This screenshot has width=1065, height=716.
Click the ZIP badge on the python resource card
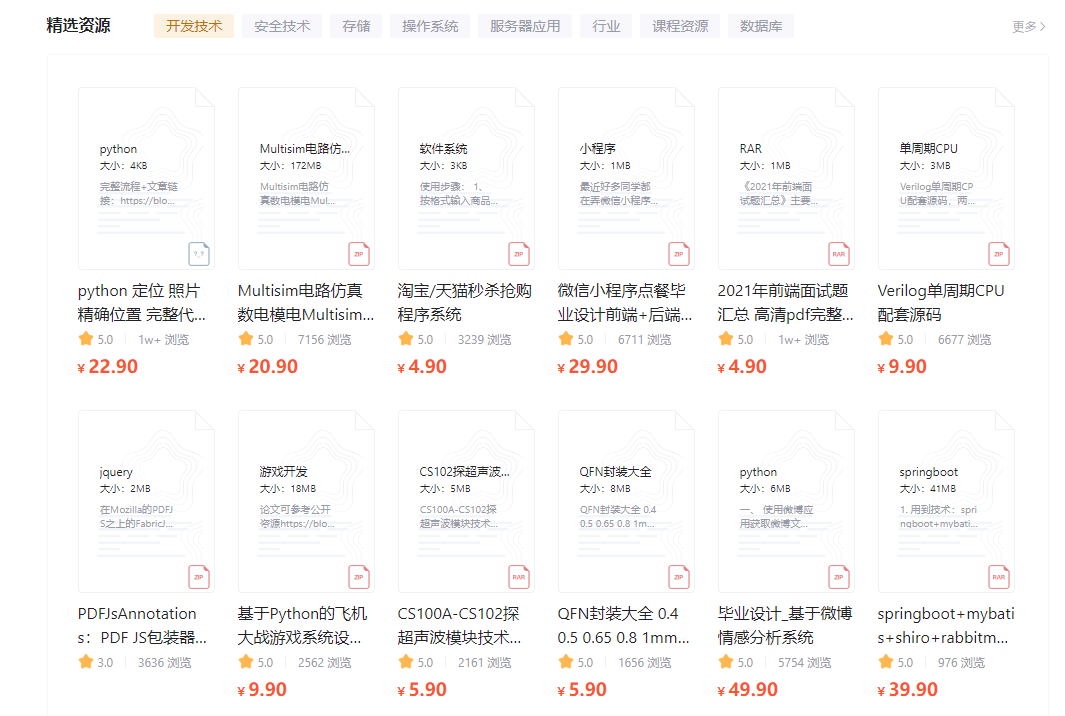[199, 254]
